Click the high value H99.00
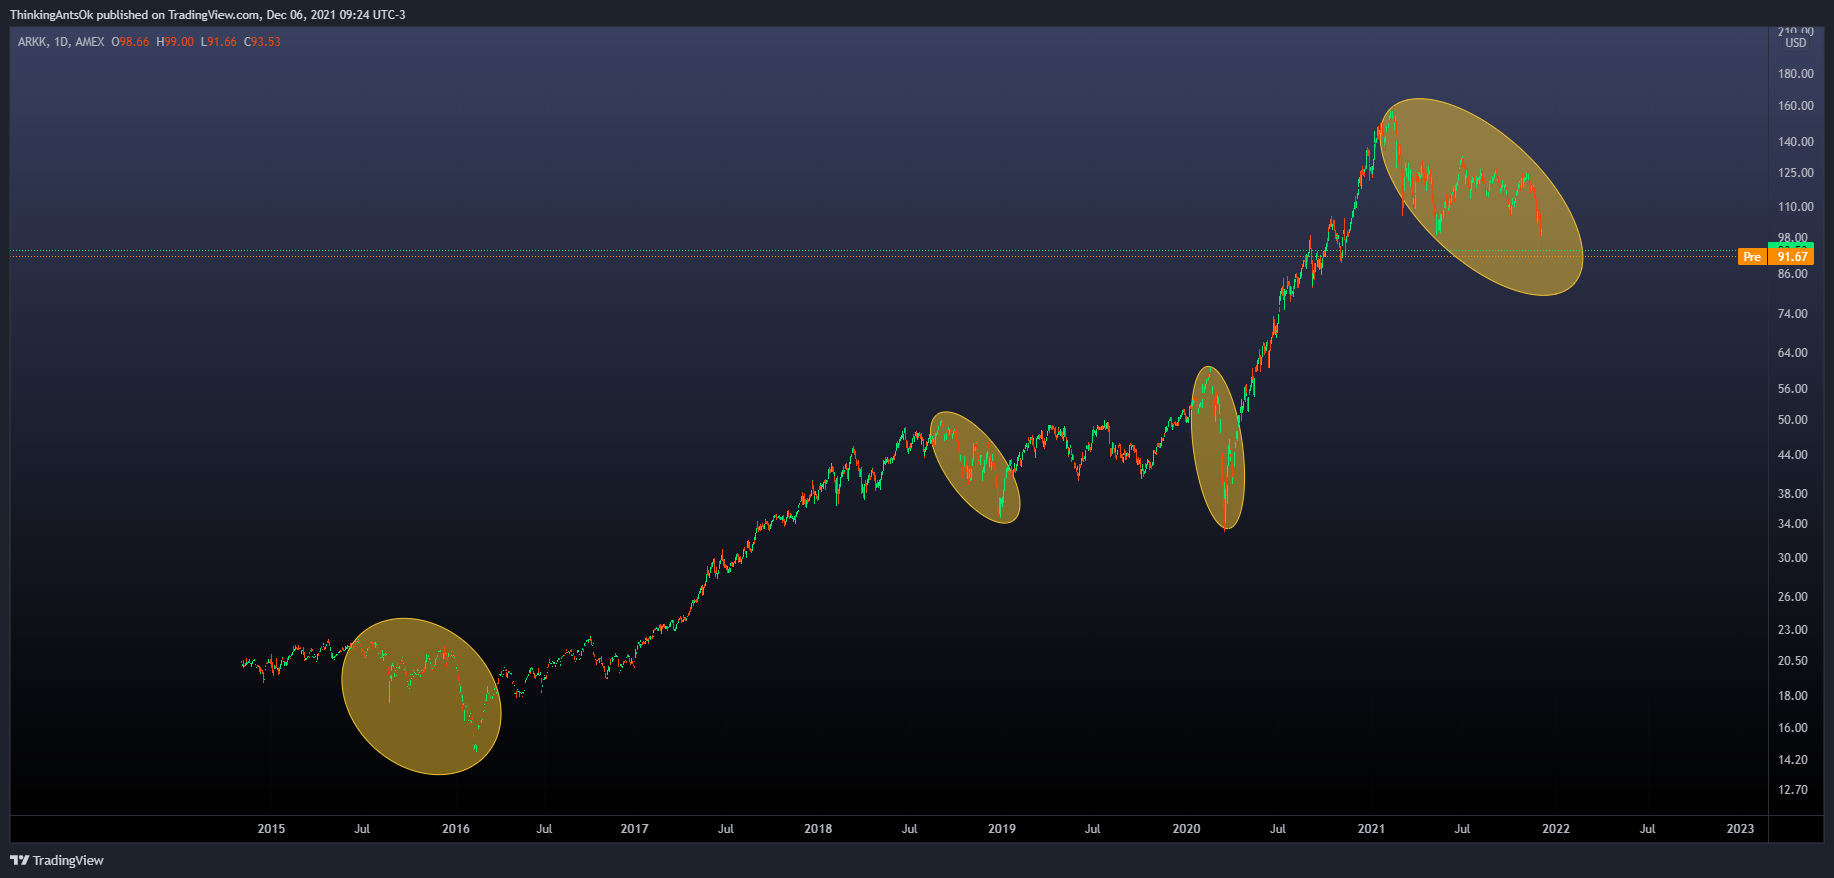The height and width of the screenshot is (878, 1834). [x=175, y=42]
